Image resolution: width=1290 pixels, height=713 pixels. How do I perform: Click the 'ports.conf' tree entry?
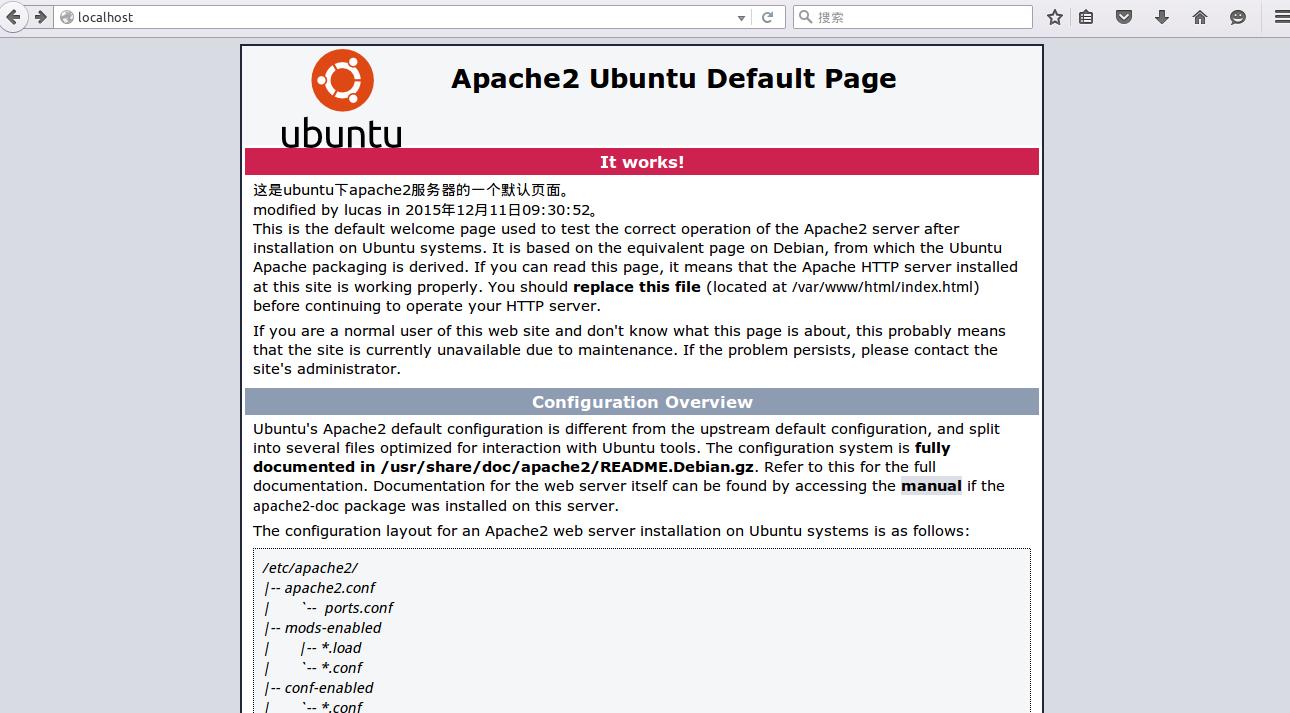358,608
